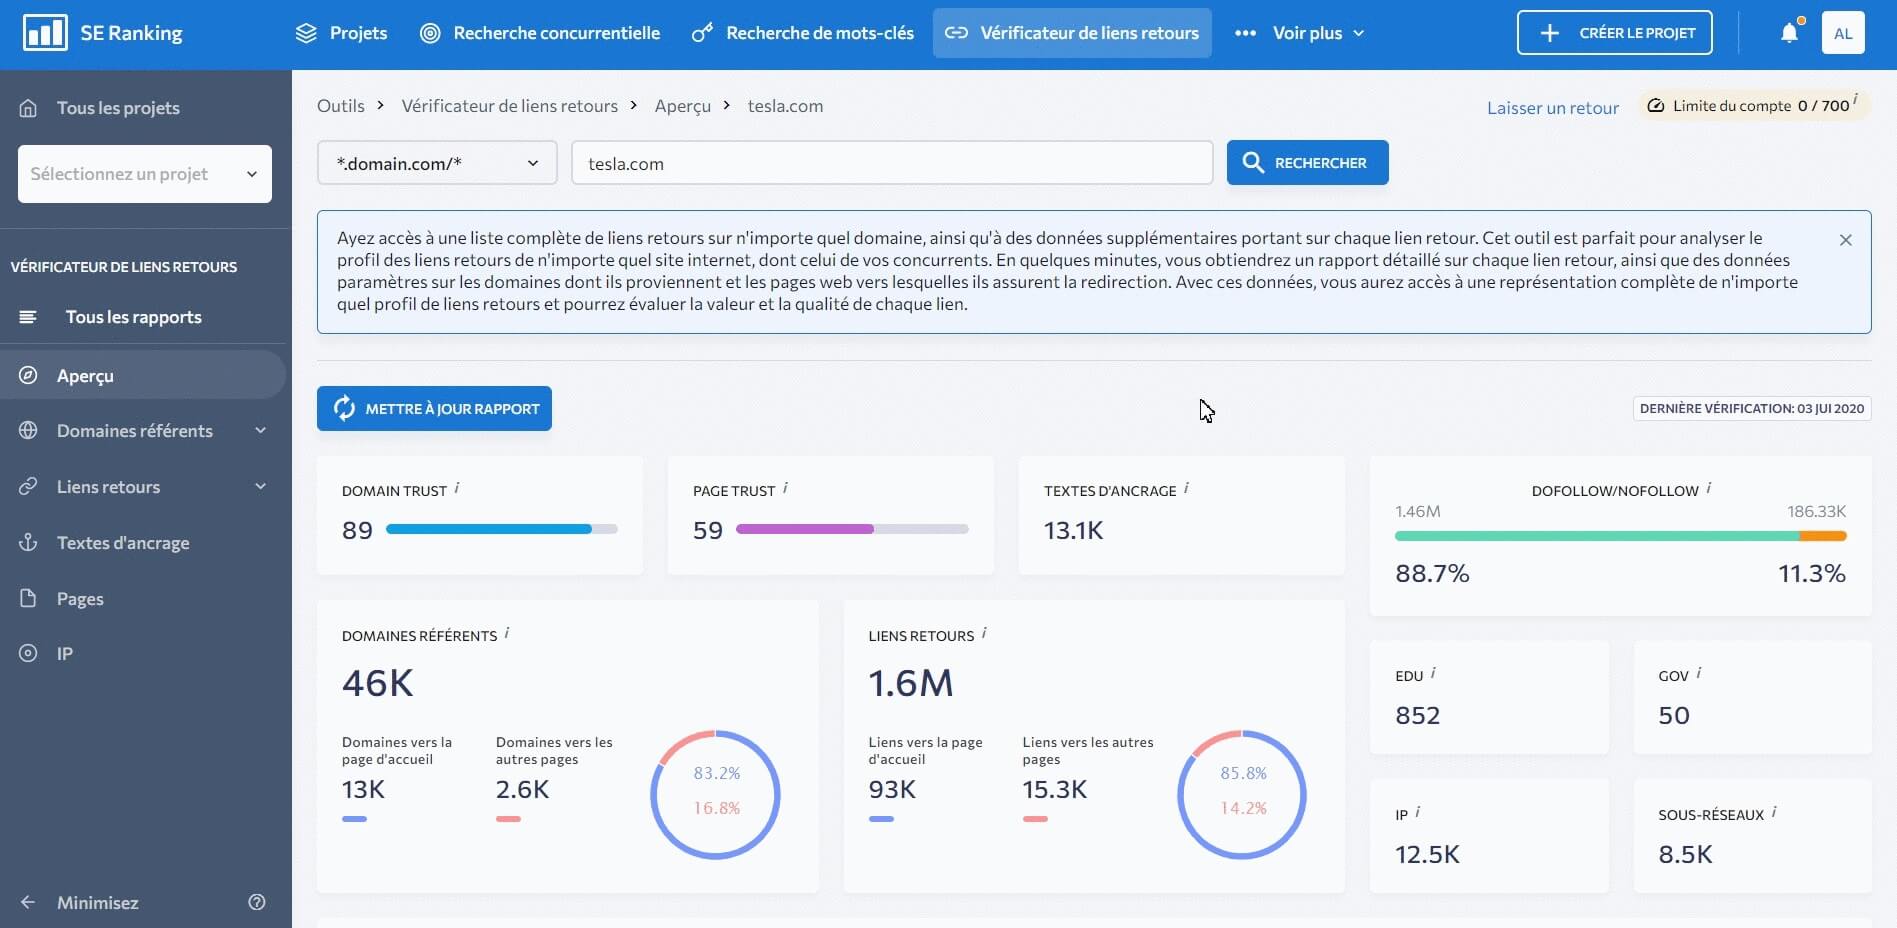Click info icon next to IP card title
The height and width of the screenshot is (928, 1897).
(x=1418, y=812)
